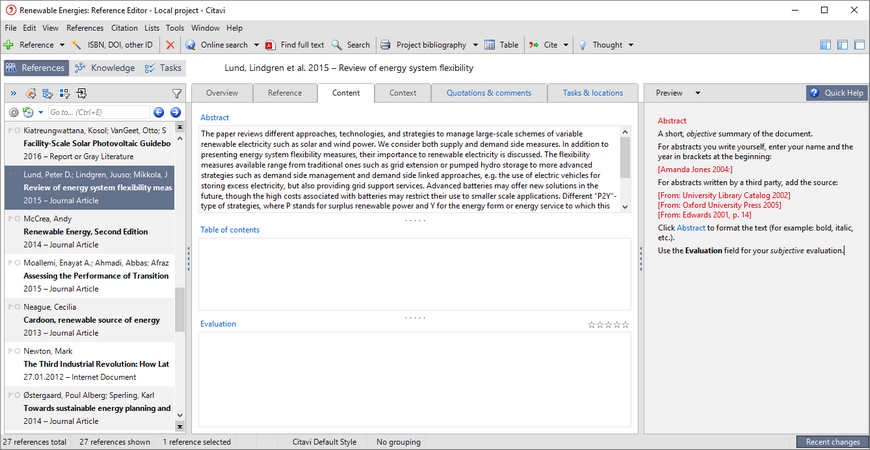
Task: Open the Tasks & locations tab
Action: click(x=593, y=93)
